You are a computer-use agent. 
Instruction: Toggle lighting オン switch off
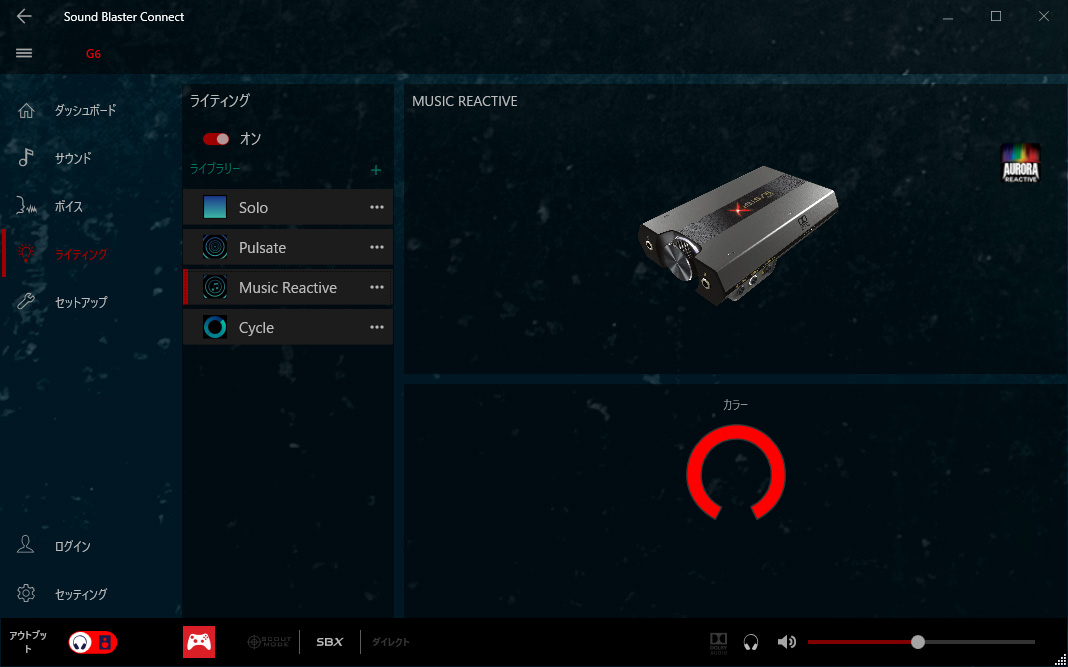[x=216, y=139]
